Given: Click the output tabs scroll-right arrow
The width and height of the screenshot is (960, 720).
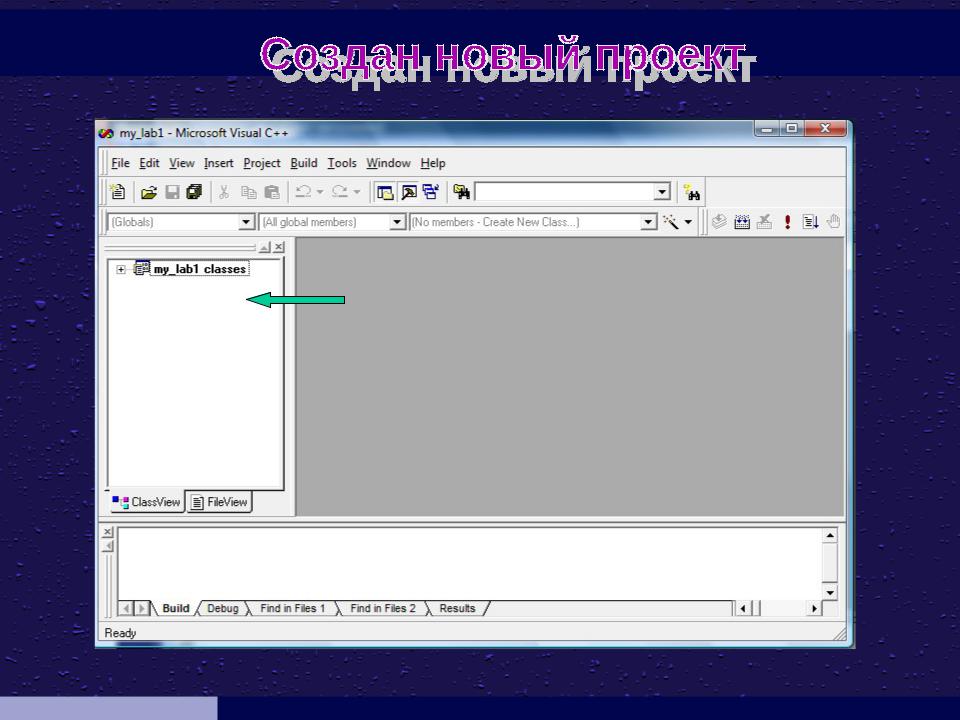Looking at the screenshot, I should point(141,608).
